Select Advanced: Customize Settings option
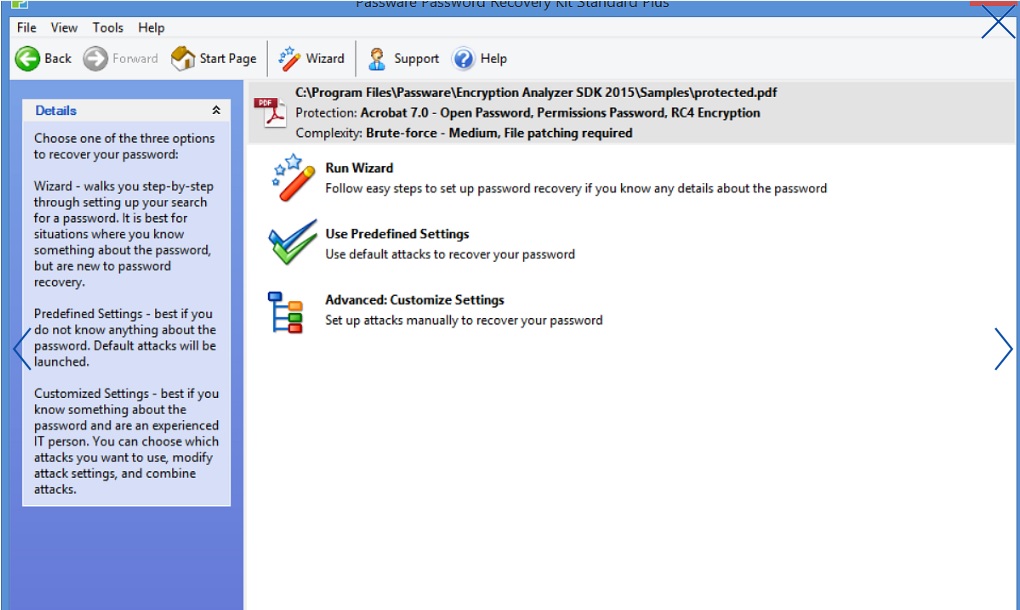 (414, 300)
